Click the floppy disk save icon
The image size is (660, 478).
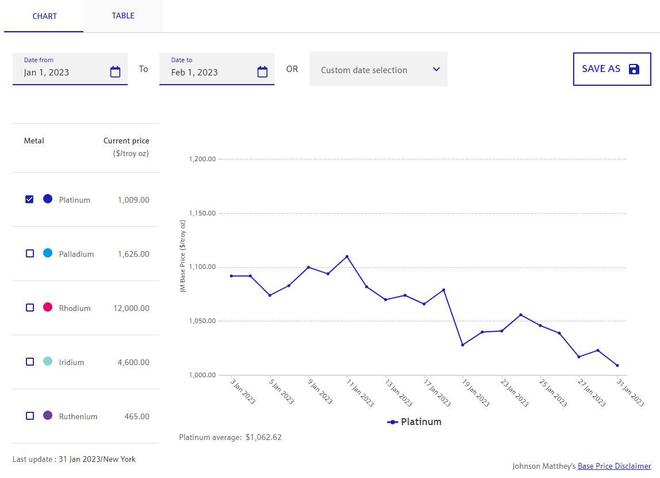tap(634, 69)
